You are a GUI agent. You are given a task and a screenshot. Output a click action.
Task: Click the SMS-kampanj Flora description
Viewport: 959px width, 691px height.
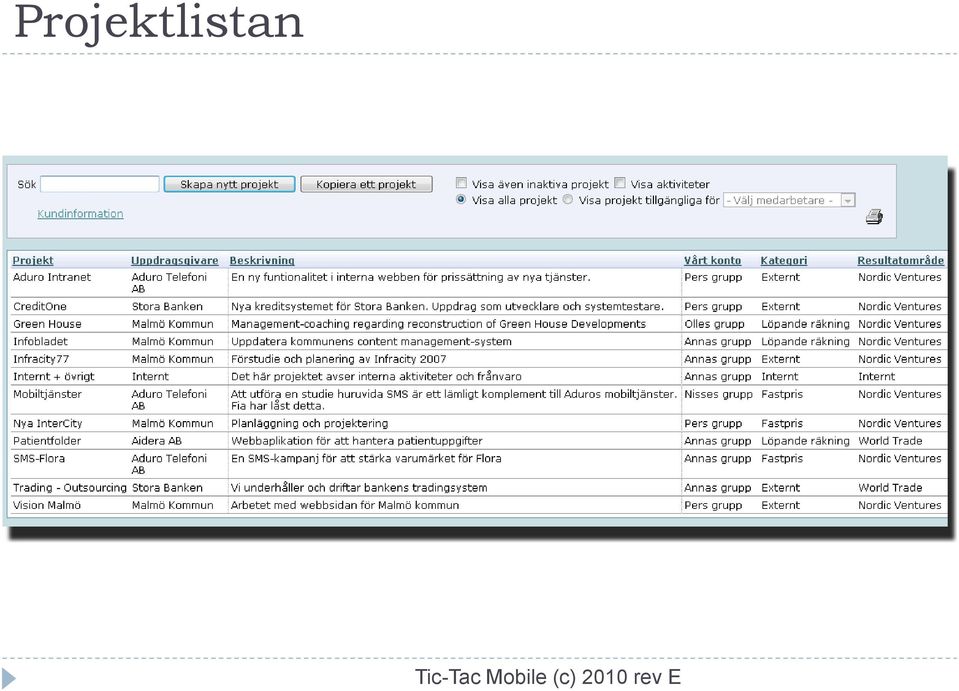coord(366,459)
